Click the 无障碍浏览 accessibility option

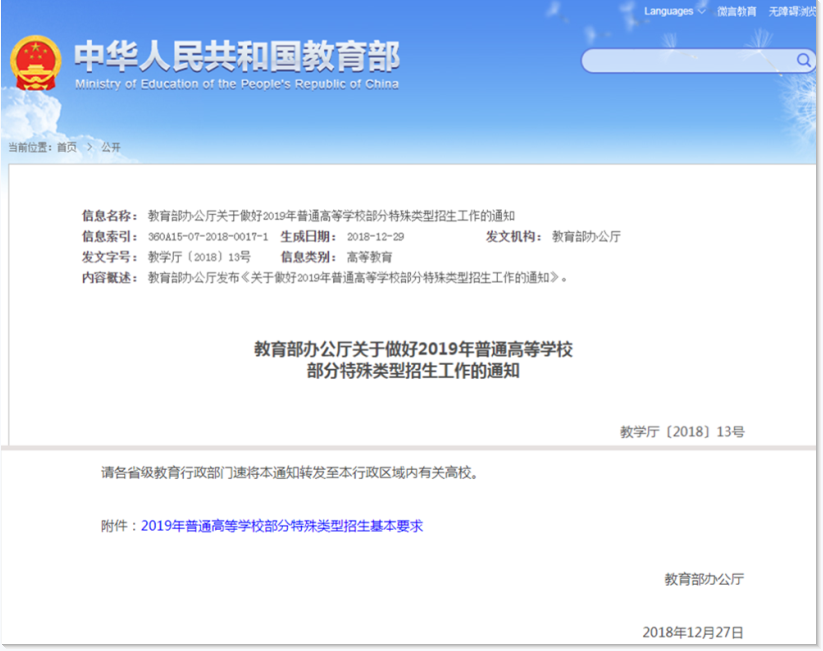point(793,10)
